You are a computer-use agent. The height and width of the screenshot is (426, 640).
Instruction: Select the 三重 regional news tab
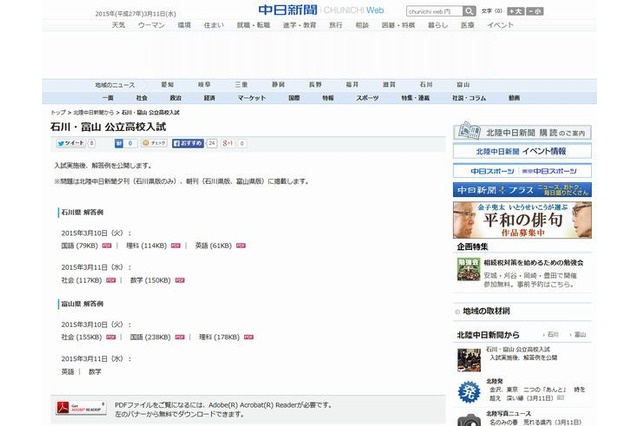point(241,84)
